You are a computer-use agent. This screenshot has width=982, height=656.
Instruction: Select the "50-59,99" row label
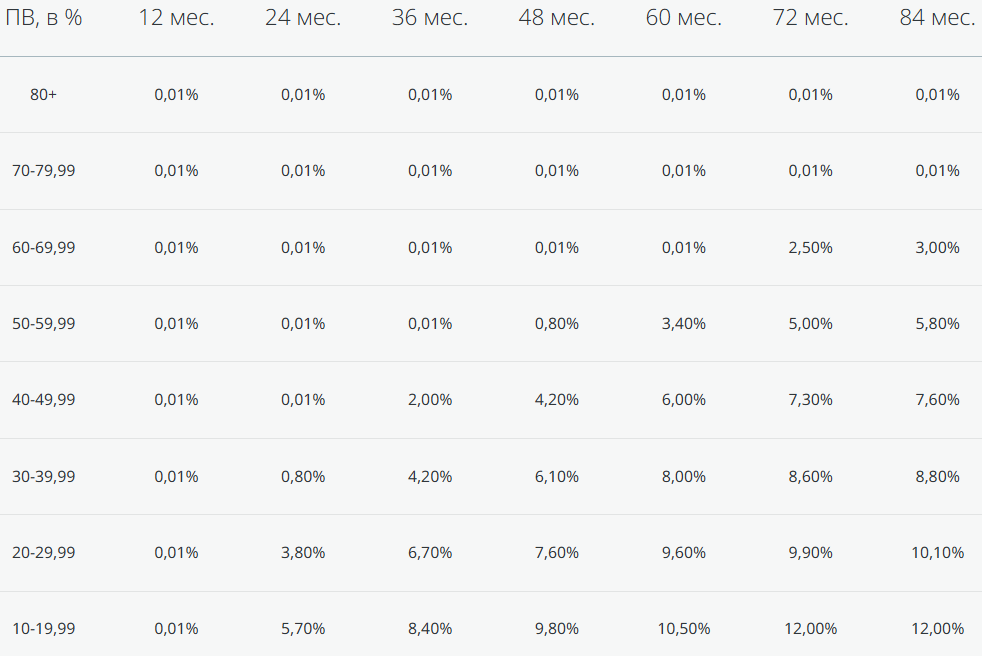(43, 324)
